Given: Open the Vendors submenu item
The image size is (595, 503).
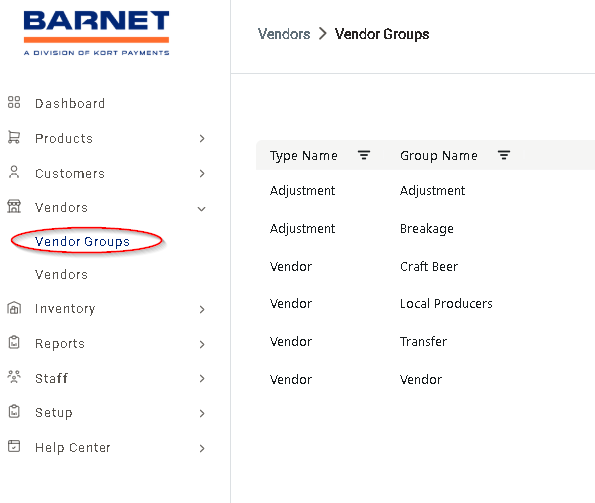Looking at the screenshot, I should click(x=61, y=274).
